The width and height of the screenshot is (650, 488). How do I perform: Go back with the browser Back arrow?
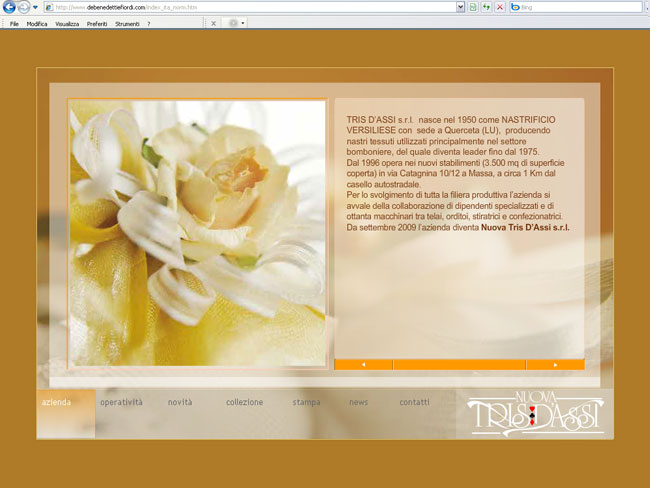(9, 7)
